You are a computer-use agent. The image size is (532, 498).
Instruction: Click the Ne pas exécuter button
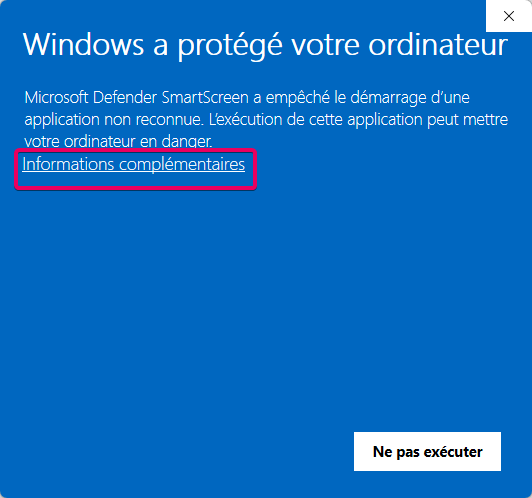(x=427, y=451)
